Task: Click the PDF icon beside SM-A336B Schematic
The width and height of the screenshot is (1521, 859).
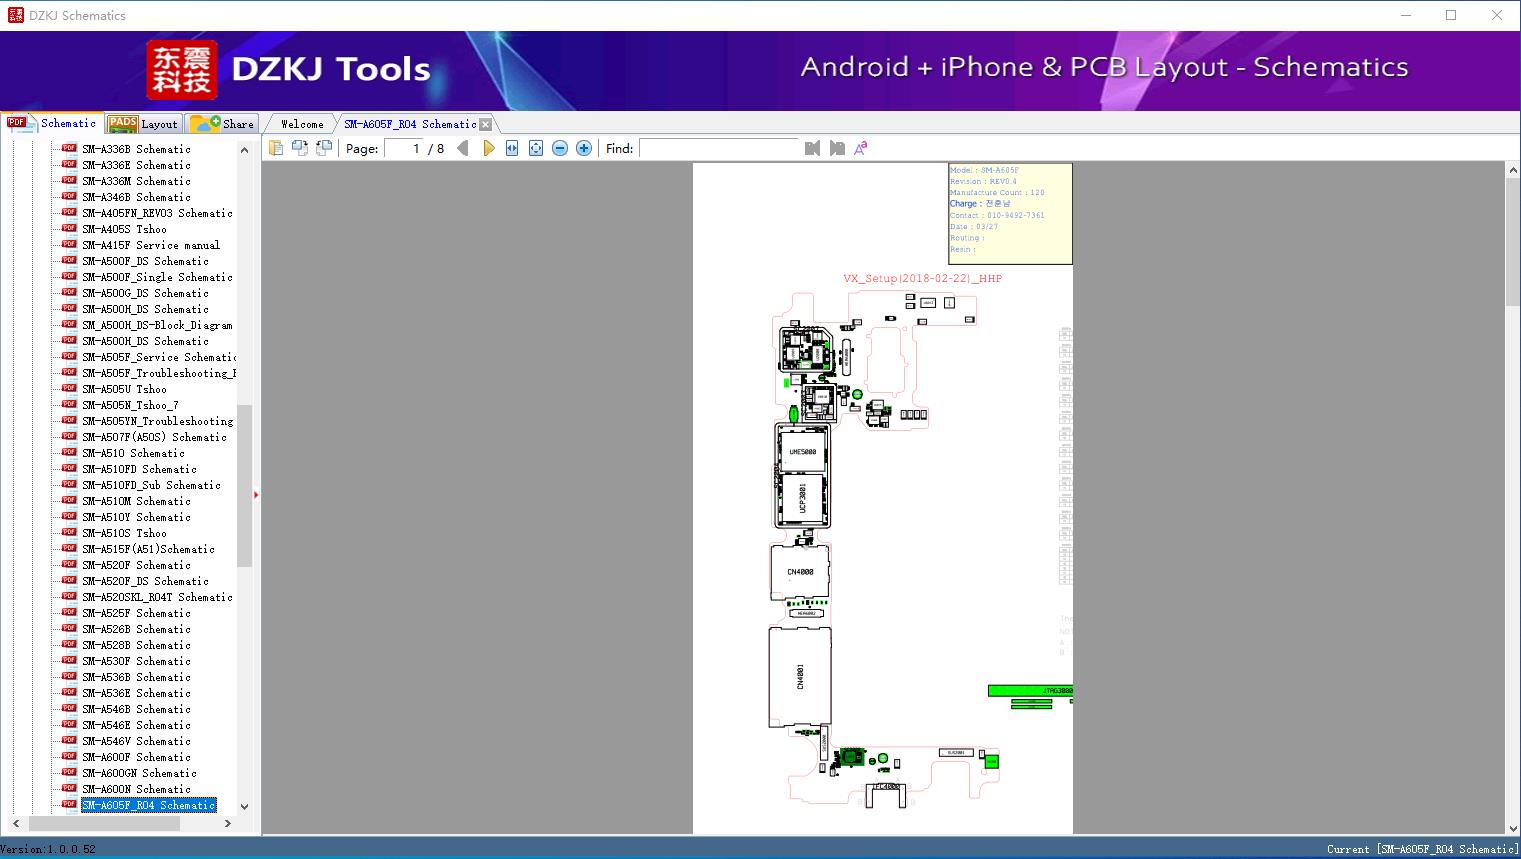Action: pos(69,149)
